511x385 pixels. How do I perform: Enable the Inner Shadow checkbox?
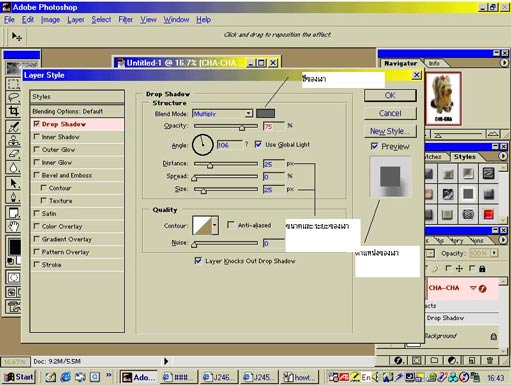(37, 137)
